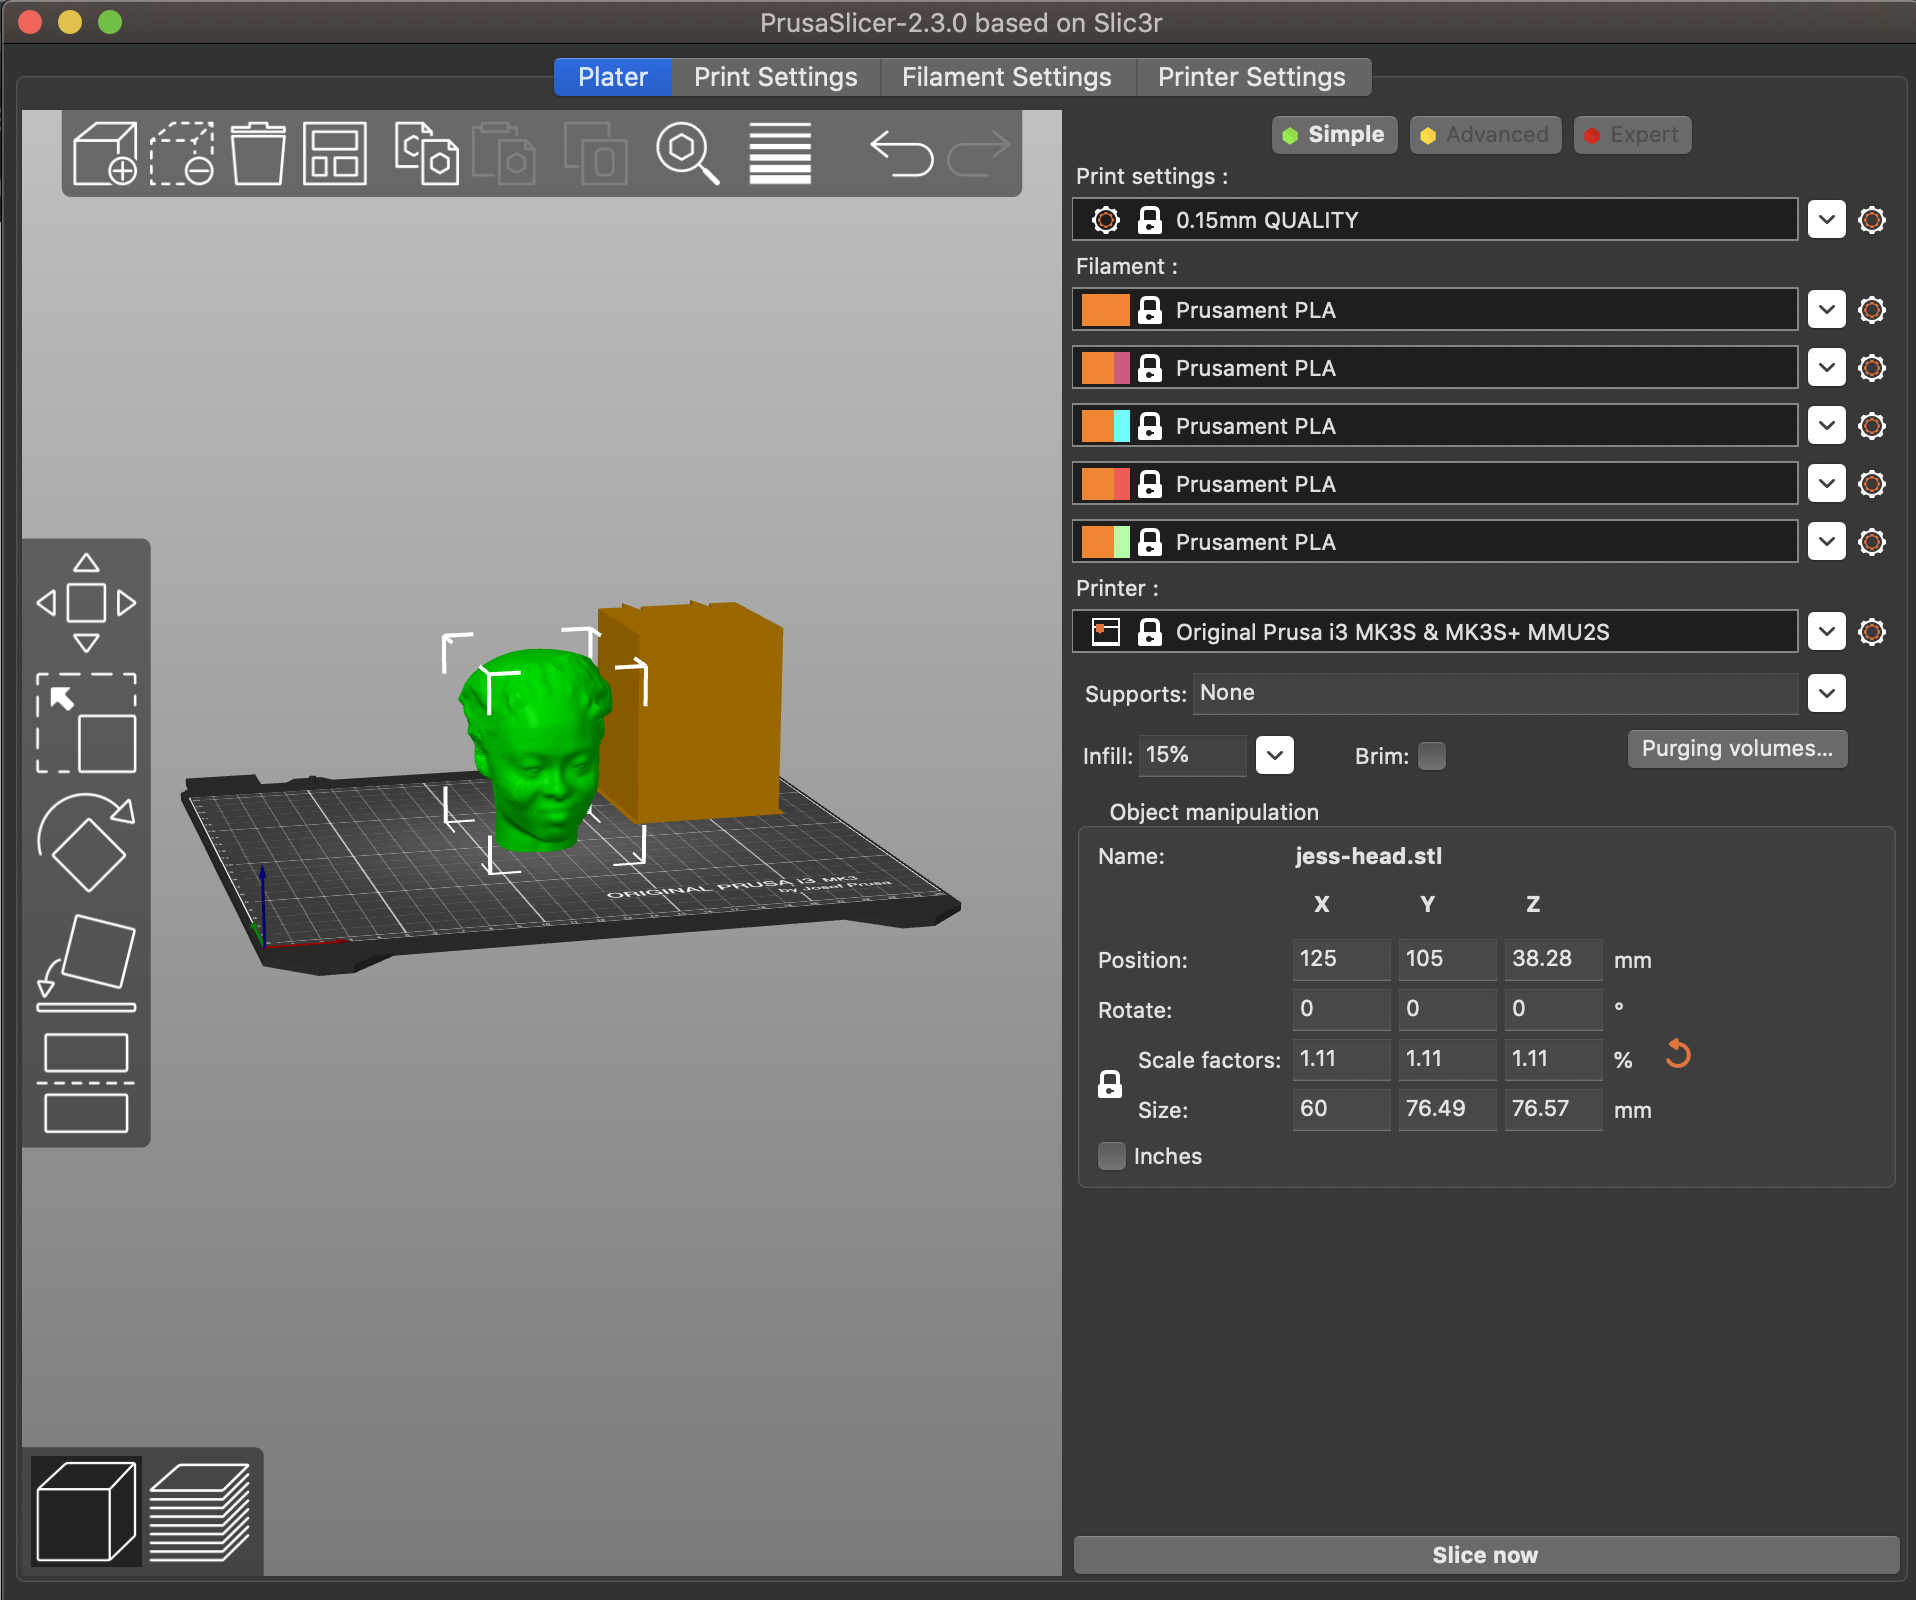This screenshot has width=1916, height=1600.
Task: Open gear settings for fifth Prusament PLA
Action: (x=1872, y=542)
